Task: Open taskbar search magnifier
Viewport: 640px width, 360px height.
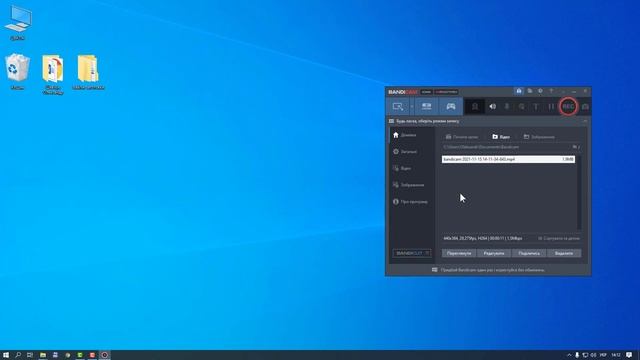Action: pyautogui.click(x=18, y=355)
